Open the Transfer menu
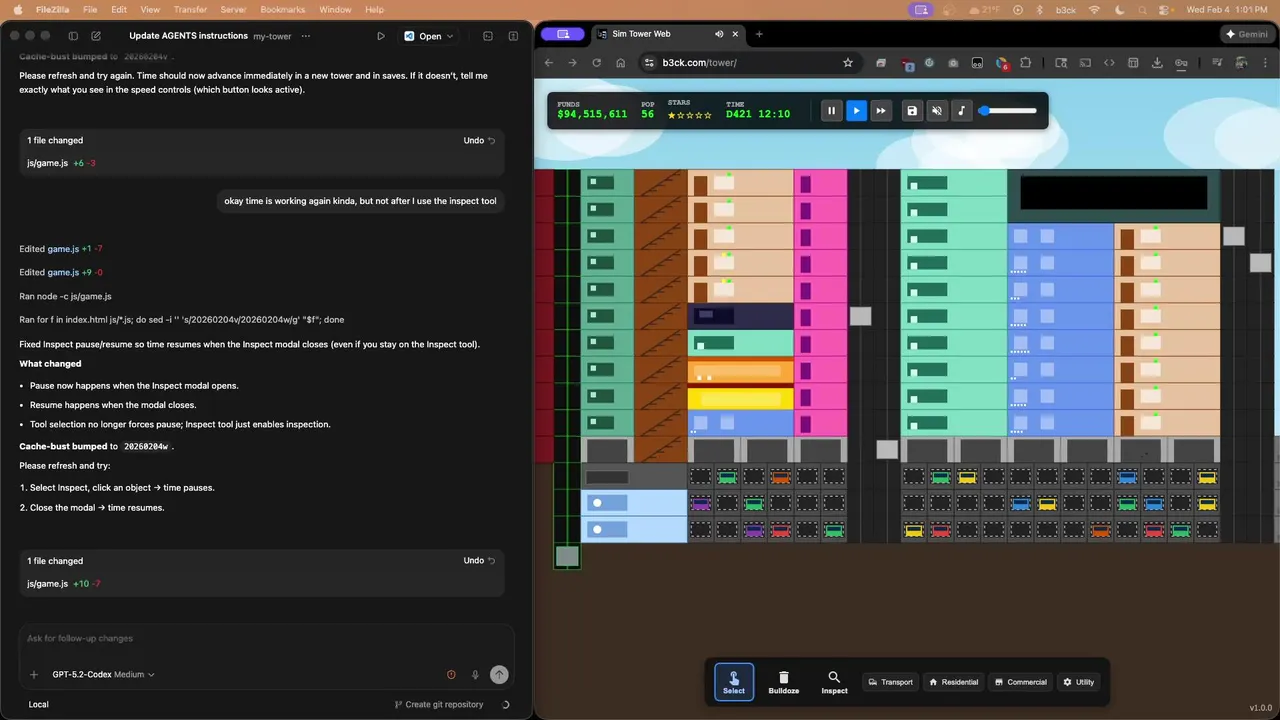The image size is (1280, 720). [x=190, y=10]
